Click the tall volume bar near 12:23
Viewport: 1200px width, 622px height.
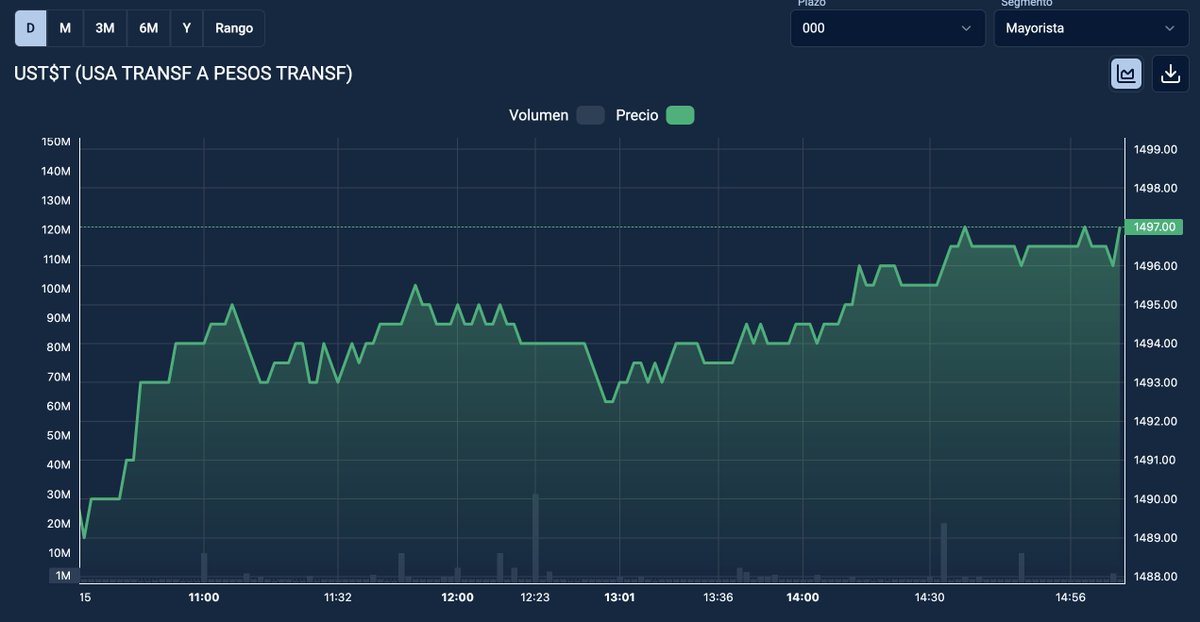point(536,537)
